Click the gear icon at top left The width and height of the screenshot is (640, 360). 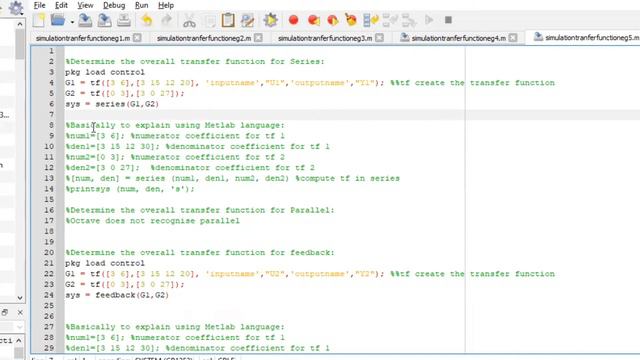pos(16,8)
